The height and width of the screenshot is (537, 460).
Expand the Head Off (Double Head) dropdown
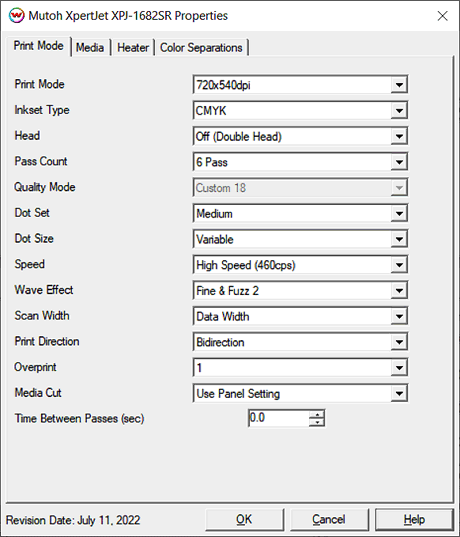(300, 136)
